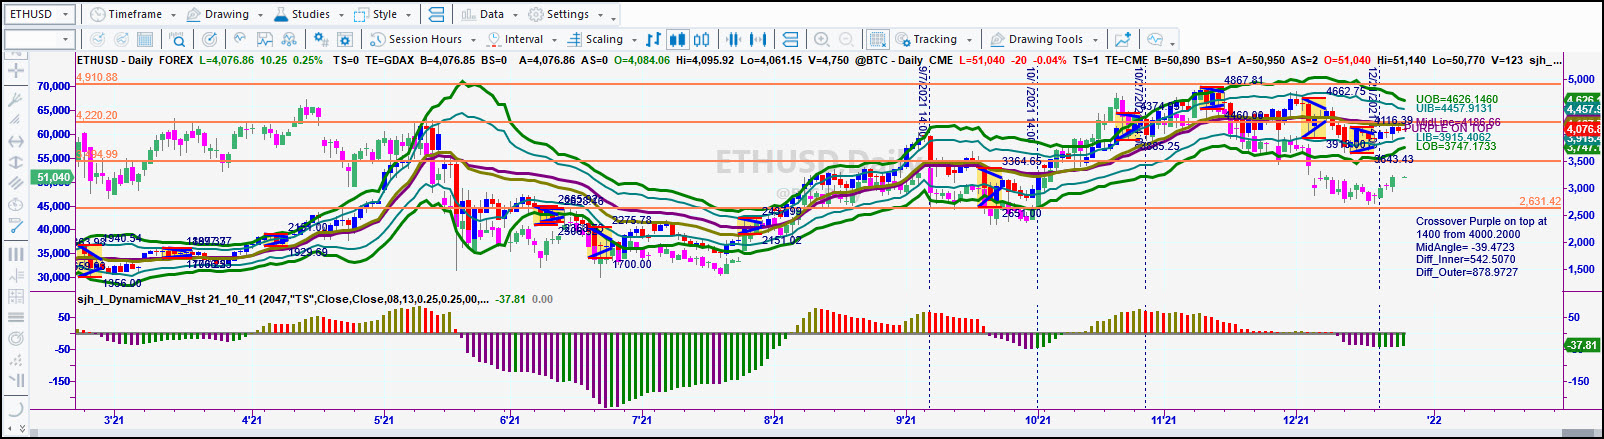Expand the top toolbar overflow arrow
Screen dimensions: 1604x439
click(613, 17)
